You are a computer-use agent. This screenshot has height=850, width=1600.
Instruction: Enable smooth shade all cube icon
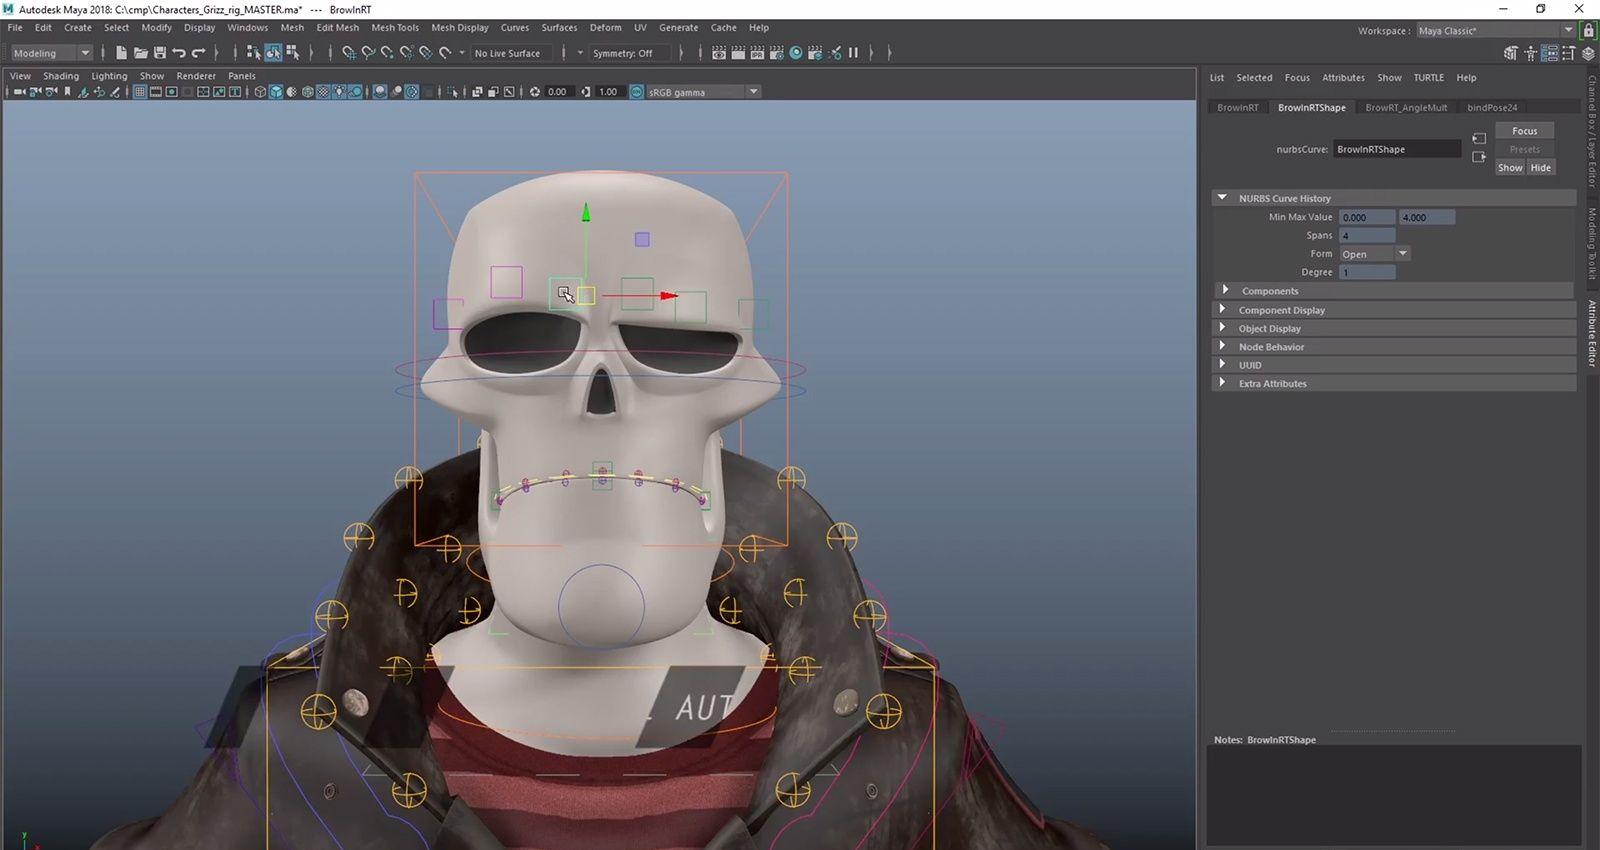(276, 92)
